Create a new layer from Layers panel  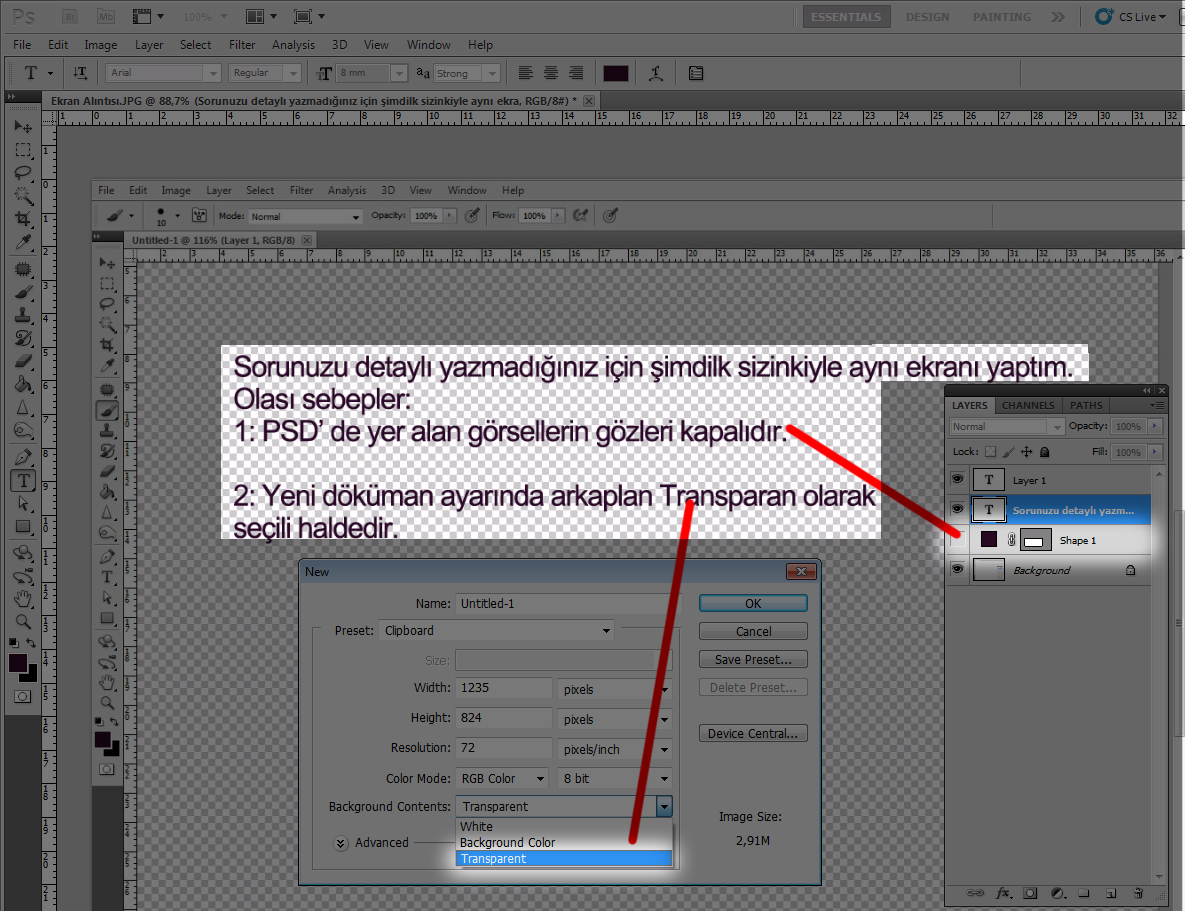[1110, 892]
